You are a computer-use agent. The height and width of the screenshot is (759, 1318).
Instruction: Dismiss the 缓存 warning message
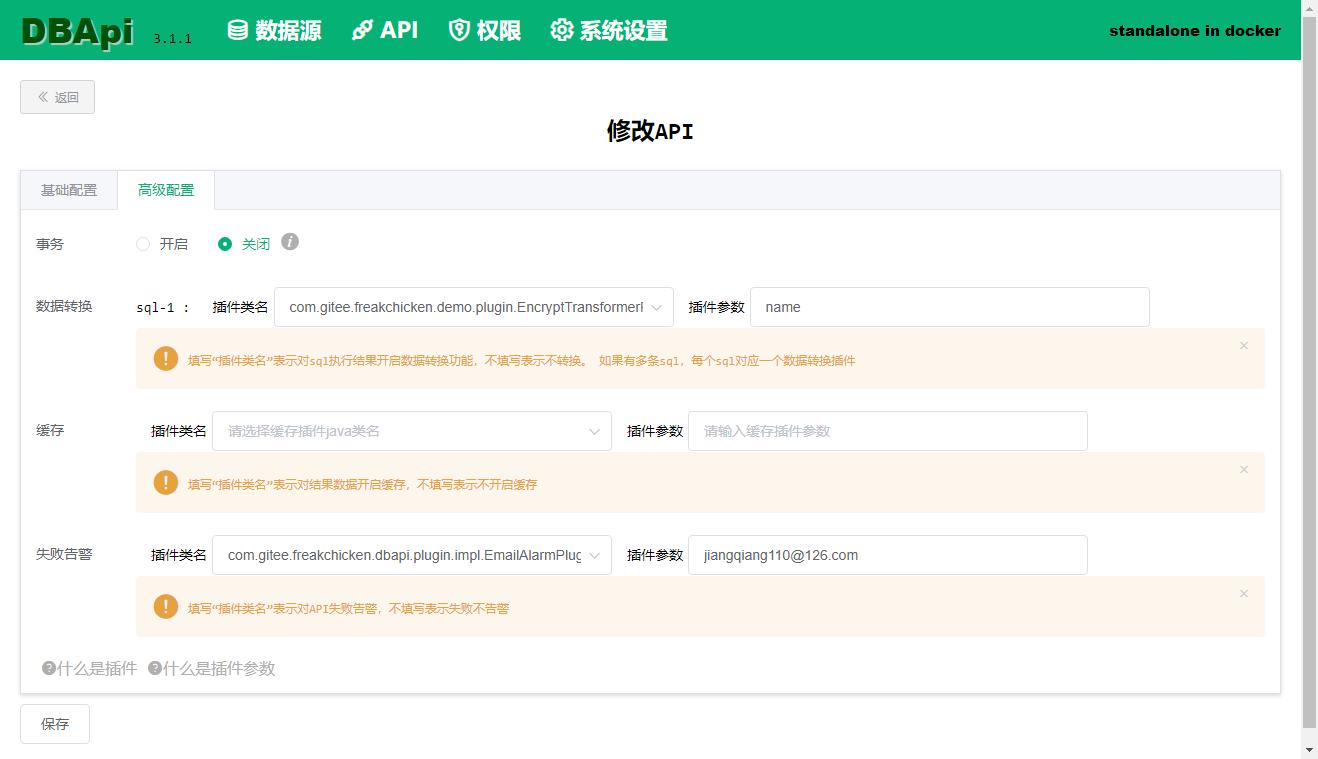point(1243,469)
